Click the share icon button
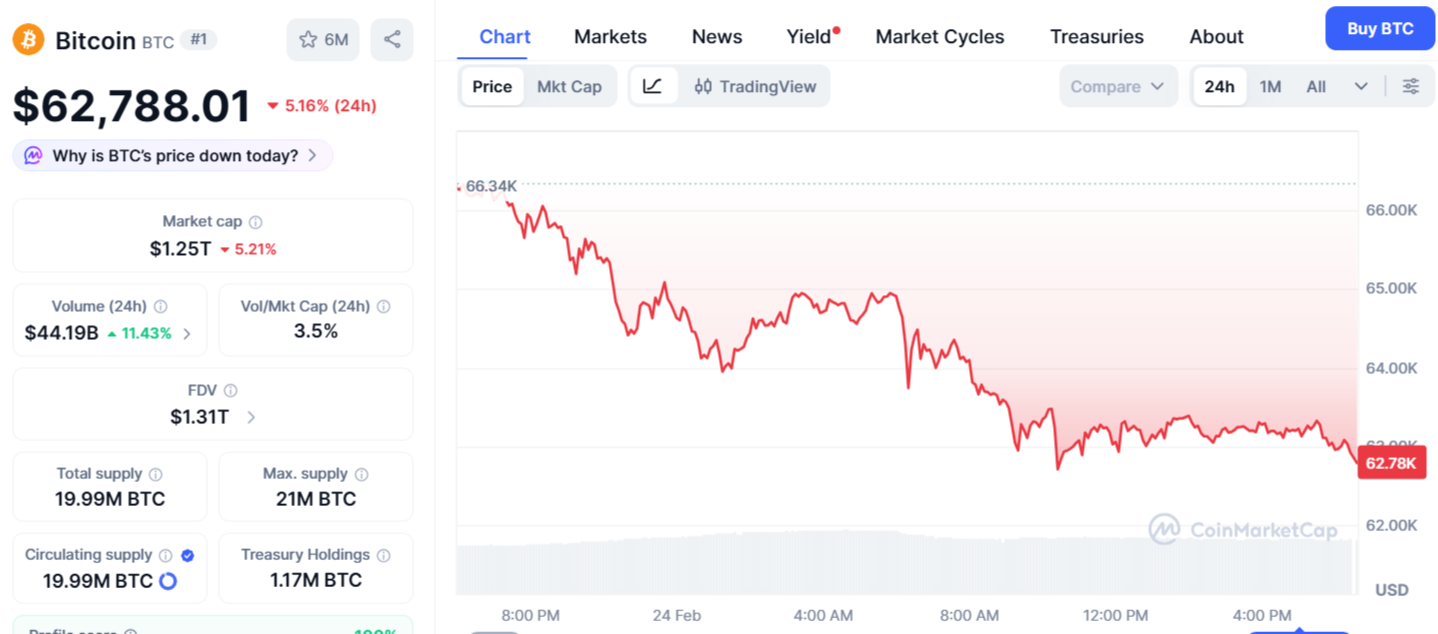The height and width of the screenshot is (634, 1438). (x=392, y=40)
